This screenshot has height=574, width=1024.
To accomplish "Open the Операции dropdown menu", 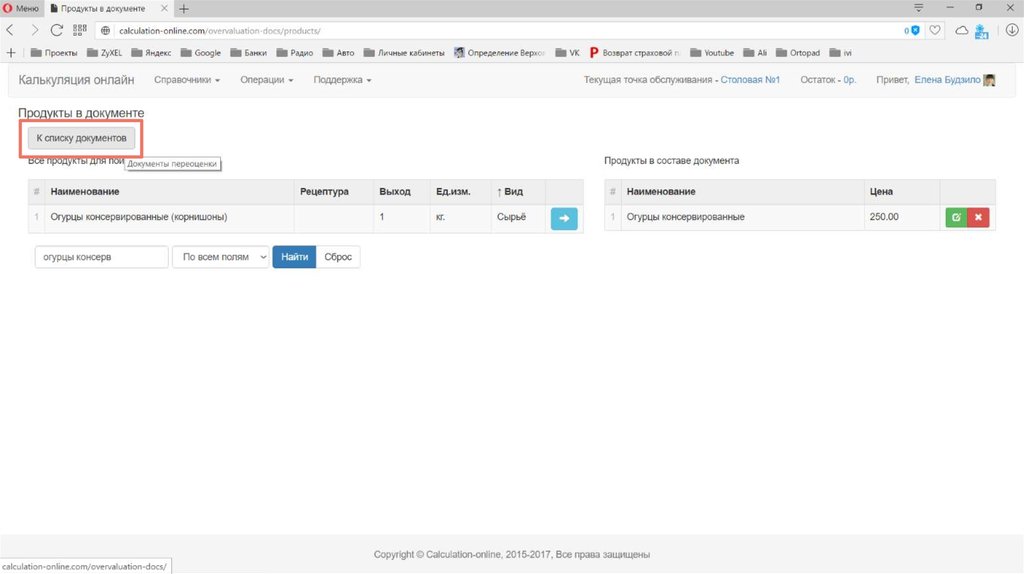I will 266,80.
